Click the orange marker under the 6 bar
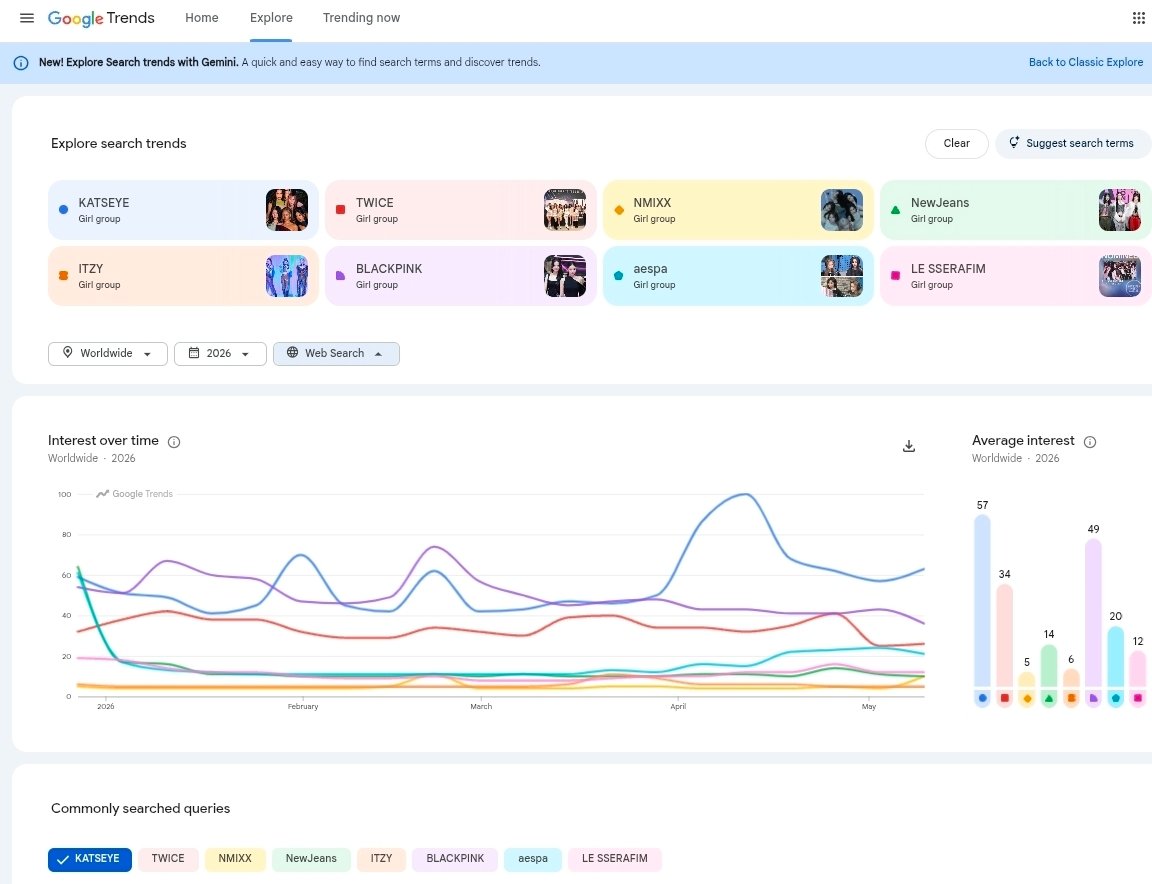The image size is (1152, 884). [1071, 698]
